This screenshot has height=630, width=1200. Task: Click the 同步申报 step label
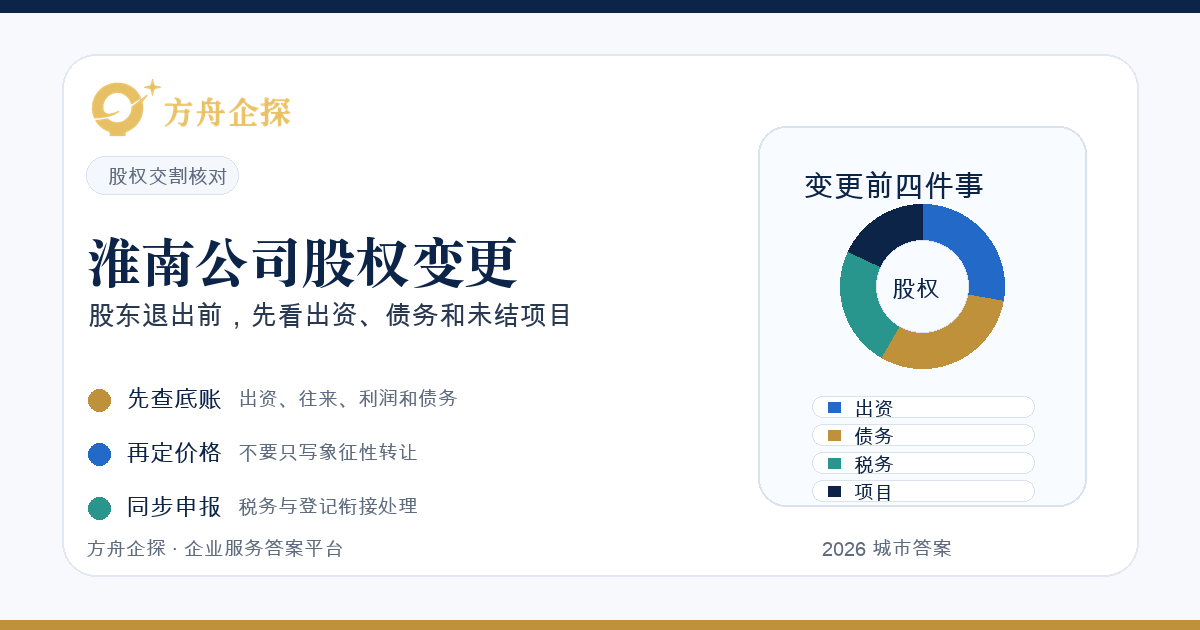[x=174, y=507]
